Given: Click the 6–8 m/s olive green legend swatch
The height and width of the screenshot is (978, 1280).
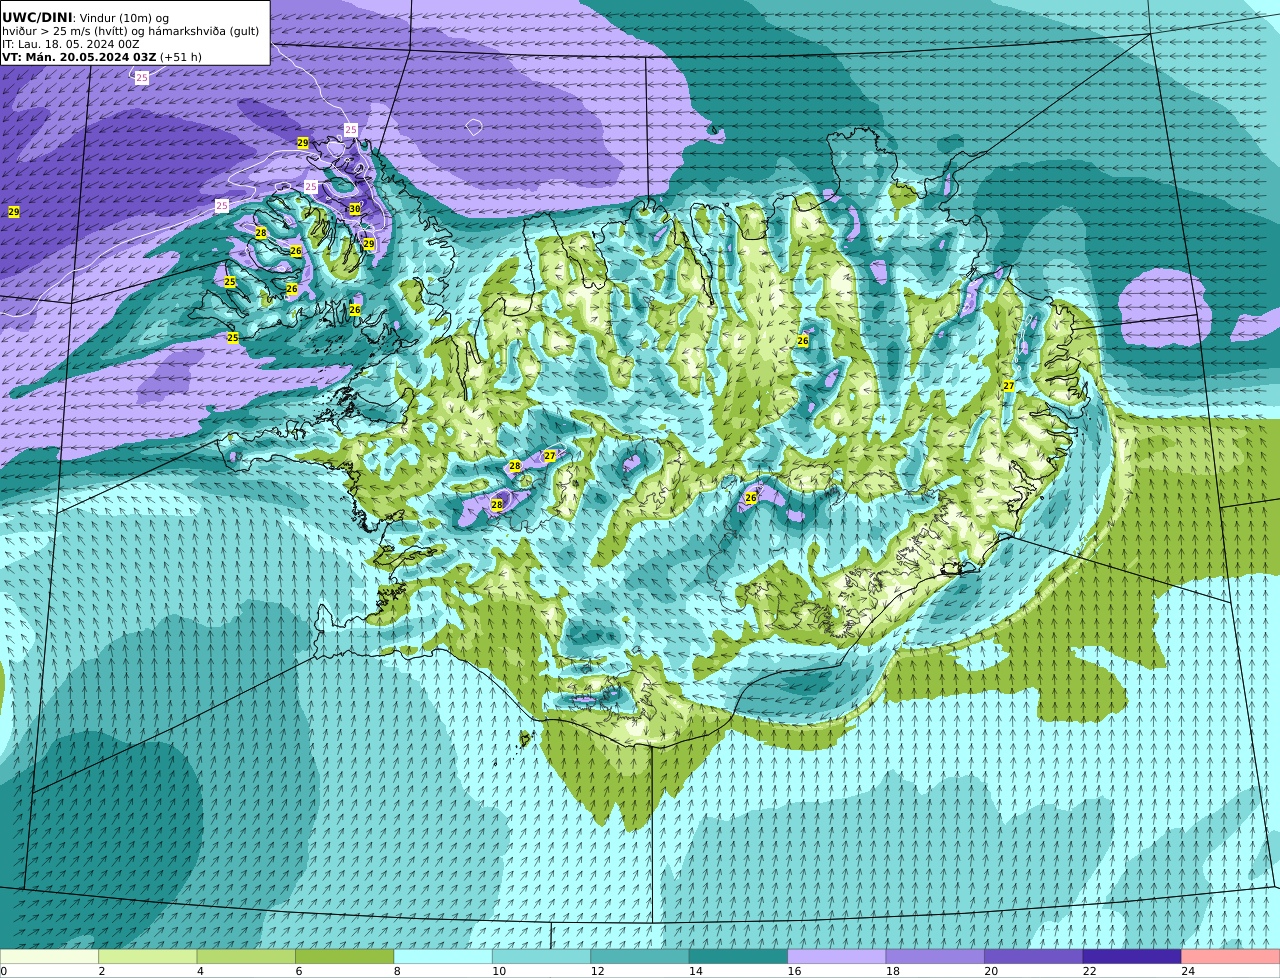Looking at the screenshot, I should click(345, 957).
